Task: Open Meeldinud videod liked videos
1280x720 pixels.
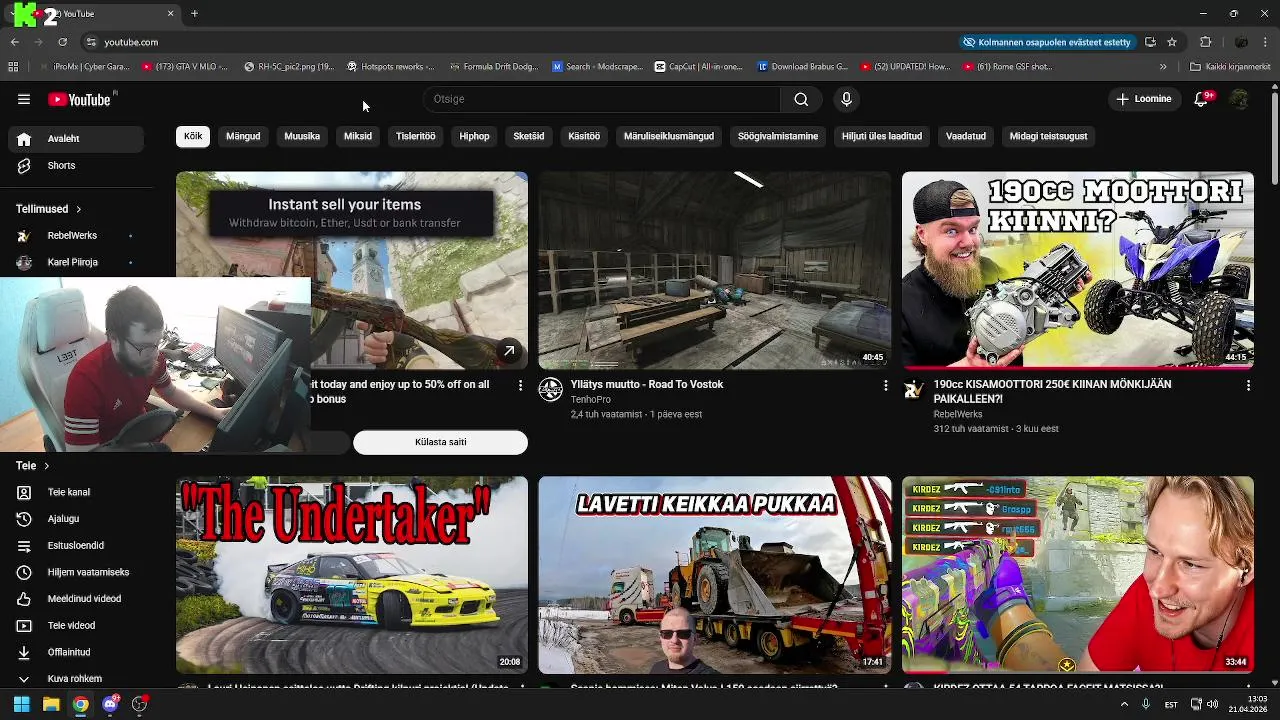Action: tap(76, 599)
